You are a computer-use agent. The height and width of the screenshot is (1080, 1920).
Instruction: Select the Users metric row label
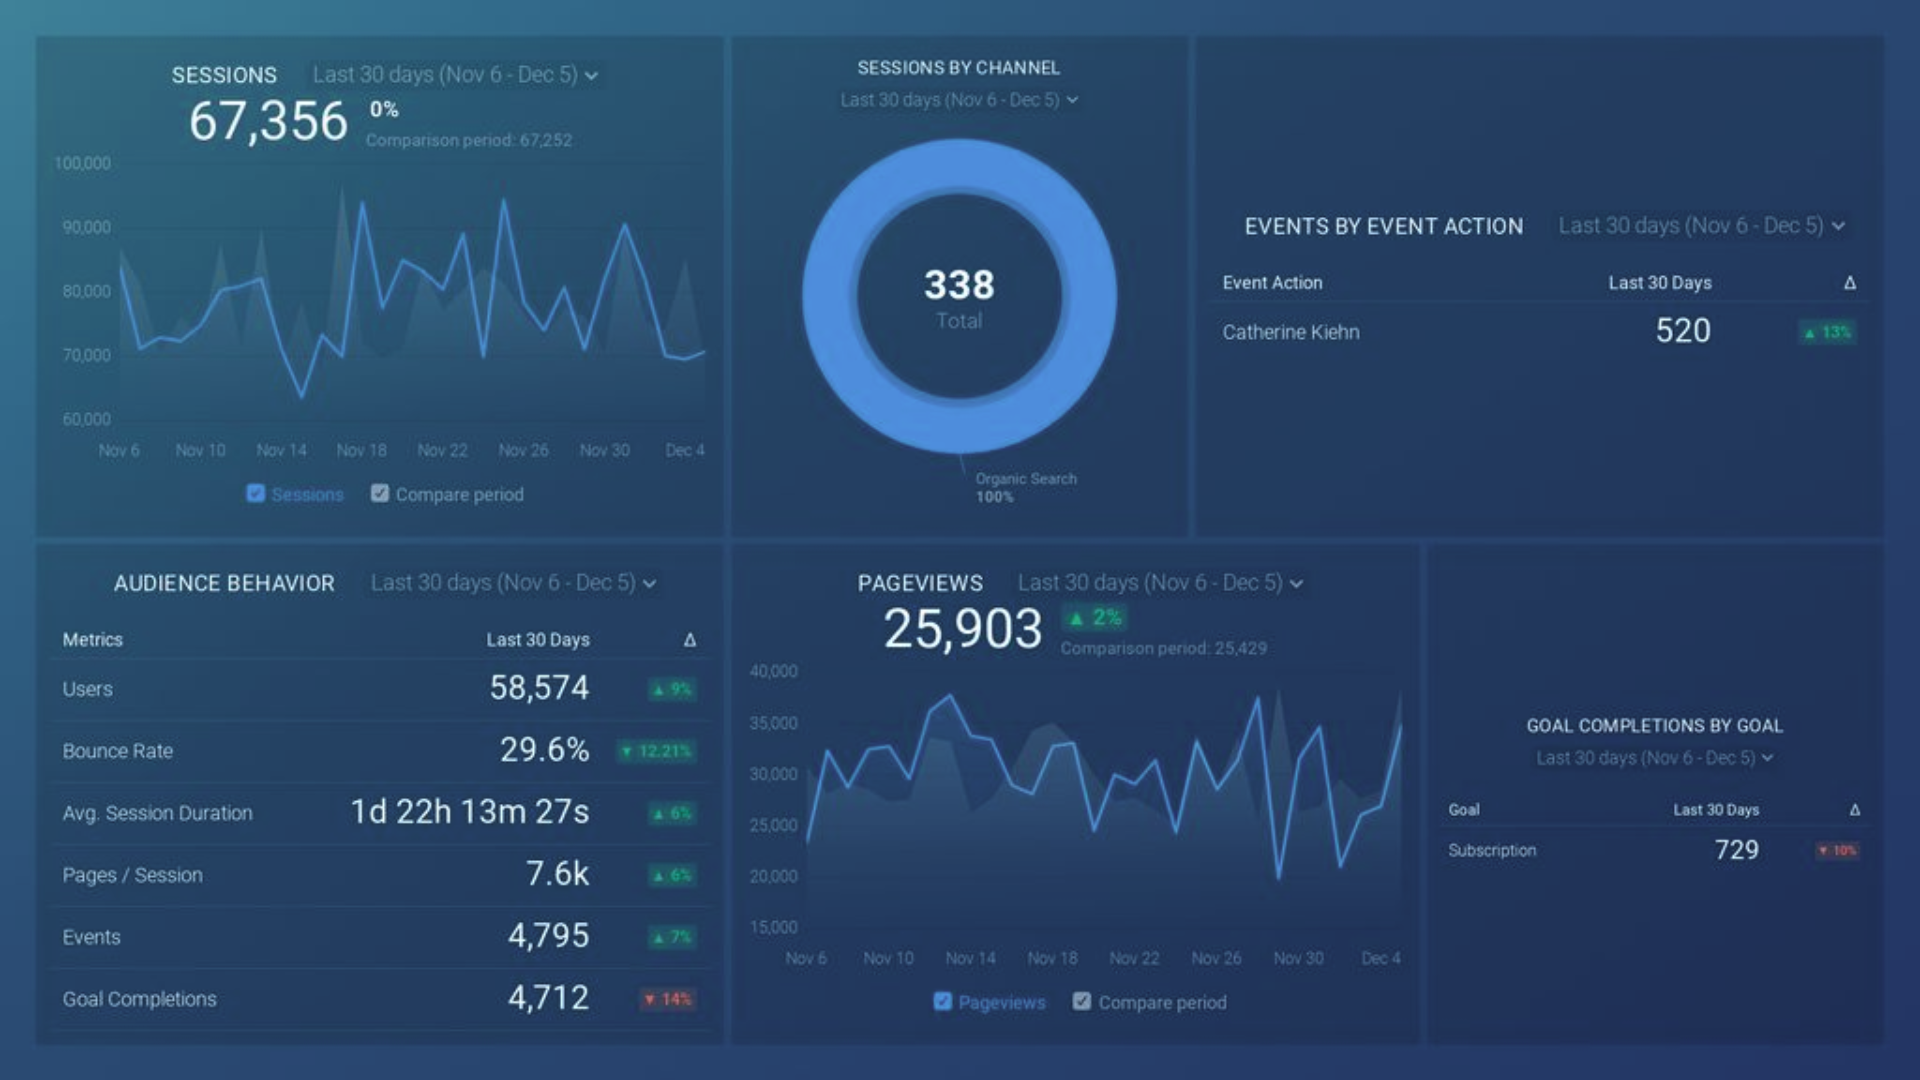coord(88,689)
